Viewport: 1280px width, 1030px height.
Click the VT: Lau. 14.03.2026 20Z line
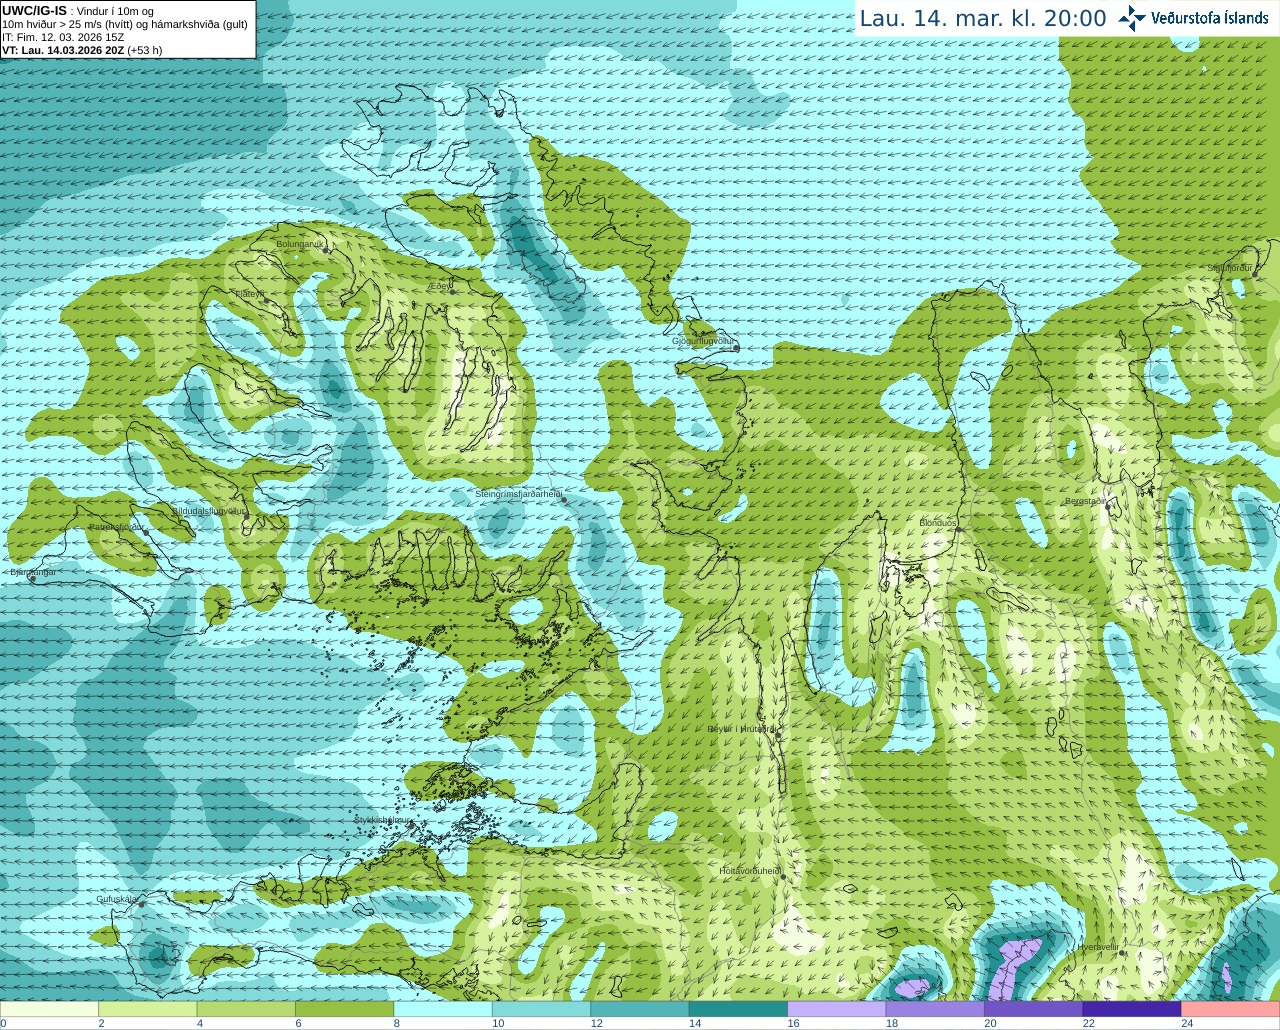(82, 50)
